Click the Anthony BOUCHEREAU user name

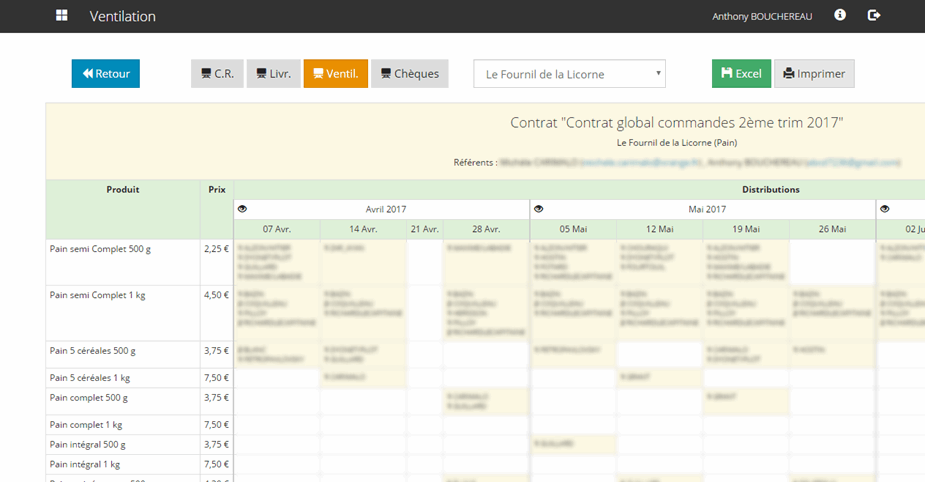(762, 17)
